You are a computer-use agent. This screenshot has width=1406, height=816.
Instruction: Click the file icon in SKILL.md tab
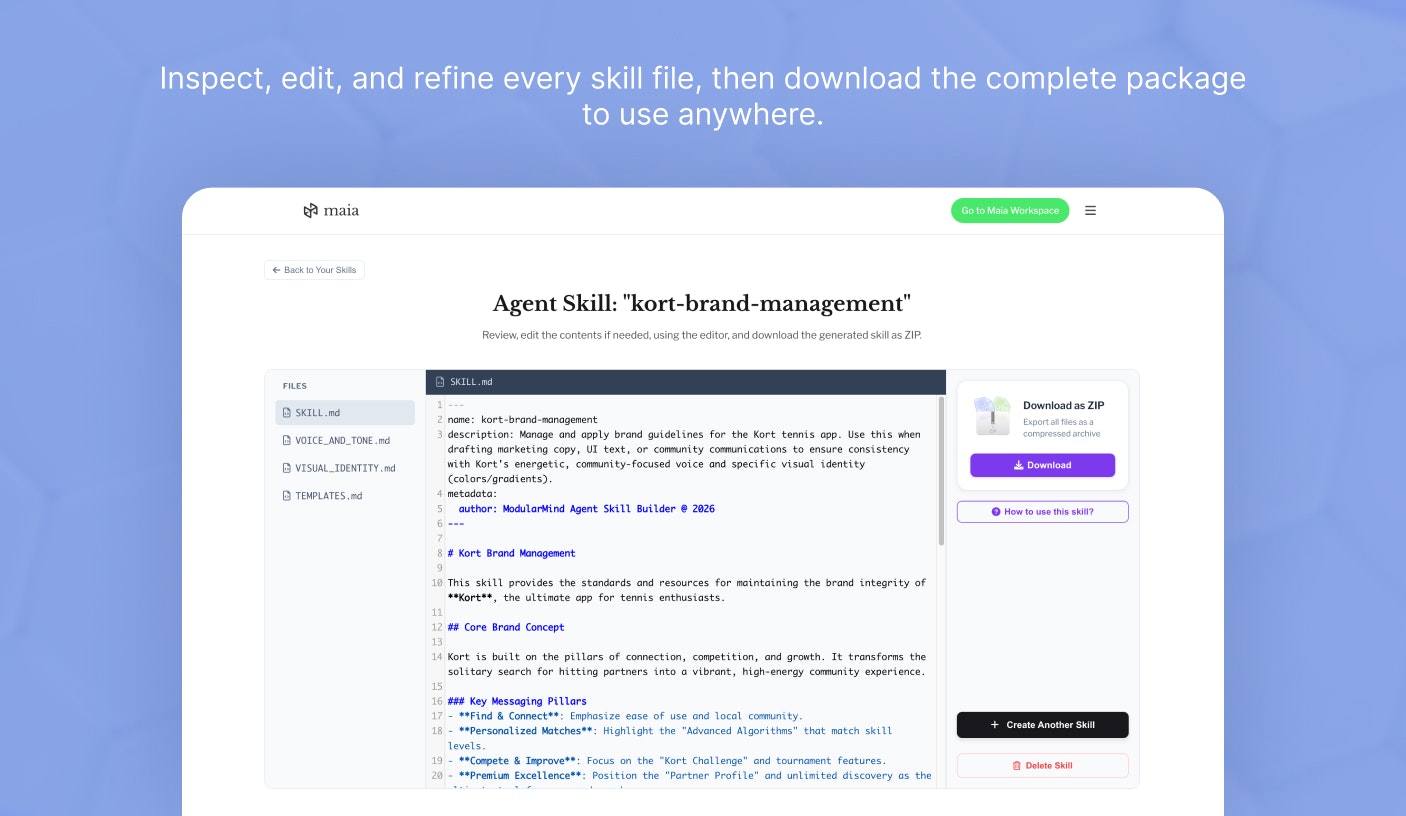(x=440, y=382)
